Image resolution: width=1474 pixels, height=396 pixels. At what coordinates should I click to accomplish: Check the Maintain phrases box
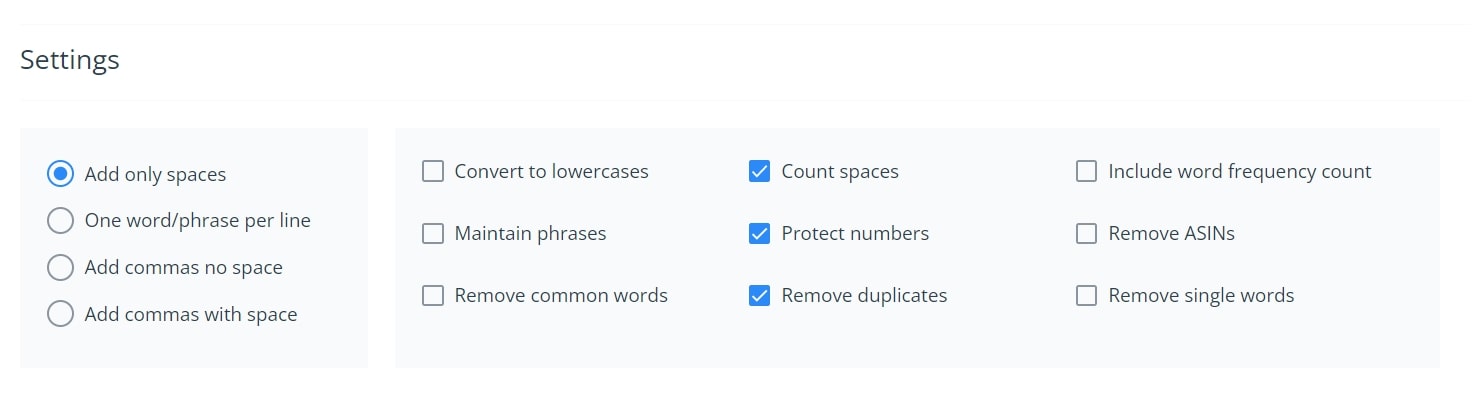click(433, 234)
